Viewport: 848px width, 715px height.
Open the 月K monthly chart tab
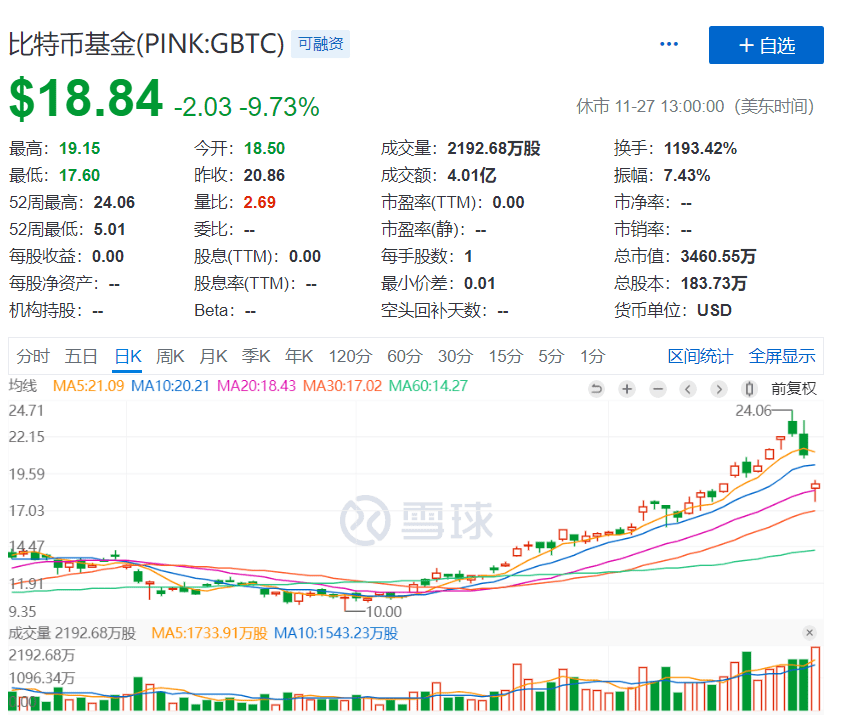click(x=213, y=356)
